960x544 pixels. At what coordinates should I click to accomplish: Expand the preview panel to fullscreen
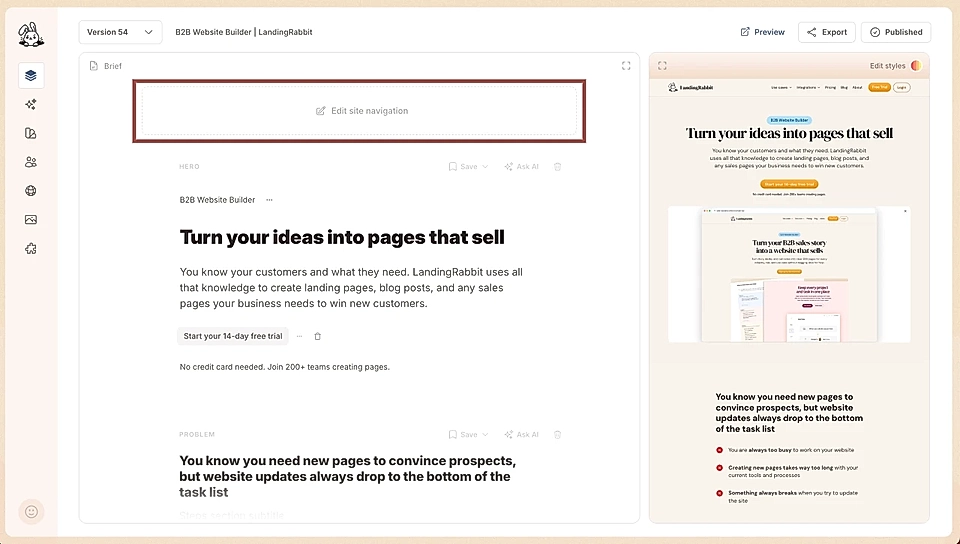[662, 65]
